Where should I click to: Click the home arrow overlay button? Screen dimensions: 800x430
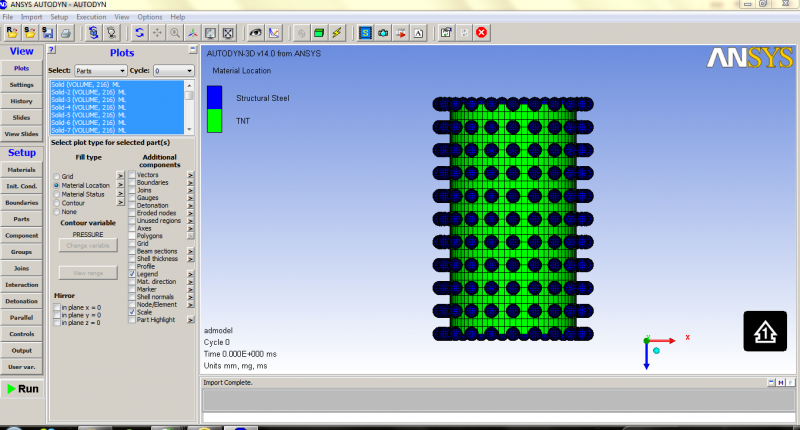tap(765, 331)
